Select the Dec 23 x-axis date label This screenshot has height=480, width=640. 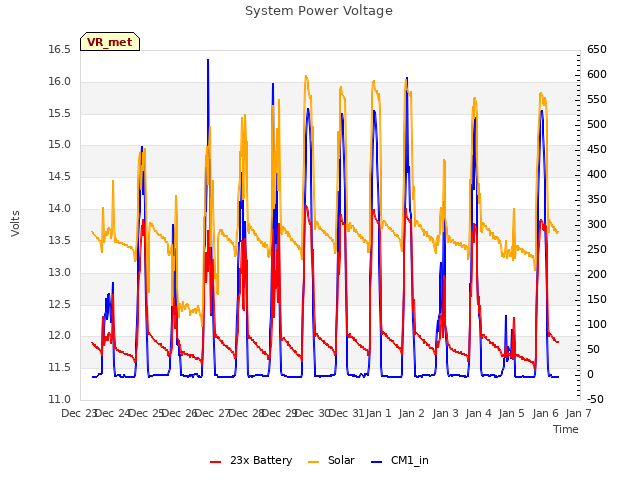[x=79, y=413]
